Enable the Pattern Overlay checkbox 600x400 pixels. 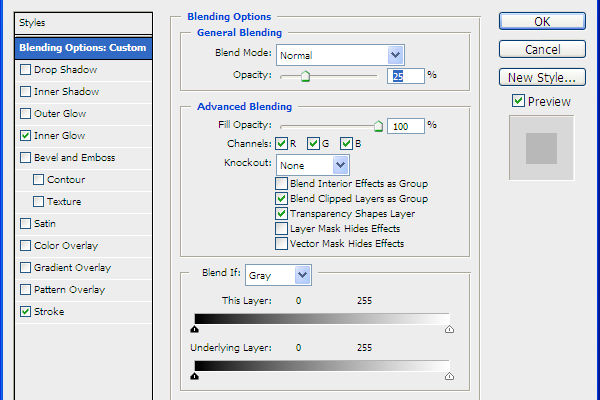coord(26,289)
